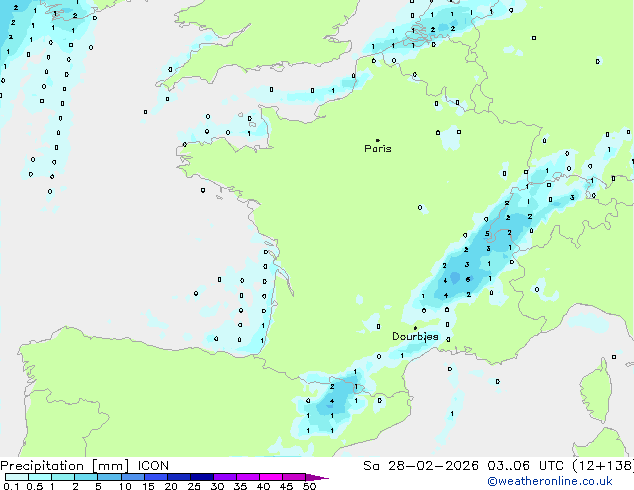The height and width of the screenshot is (490, 634).
Task: Click the precipitation value '6' on the map
Action: 468,279
